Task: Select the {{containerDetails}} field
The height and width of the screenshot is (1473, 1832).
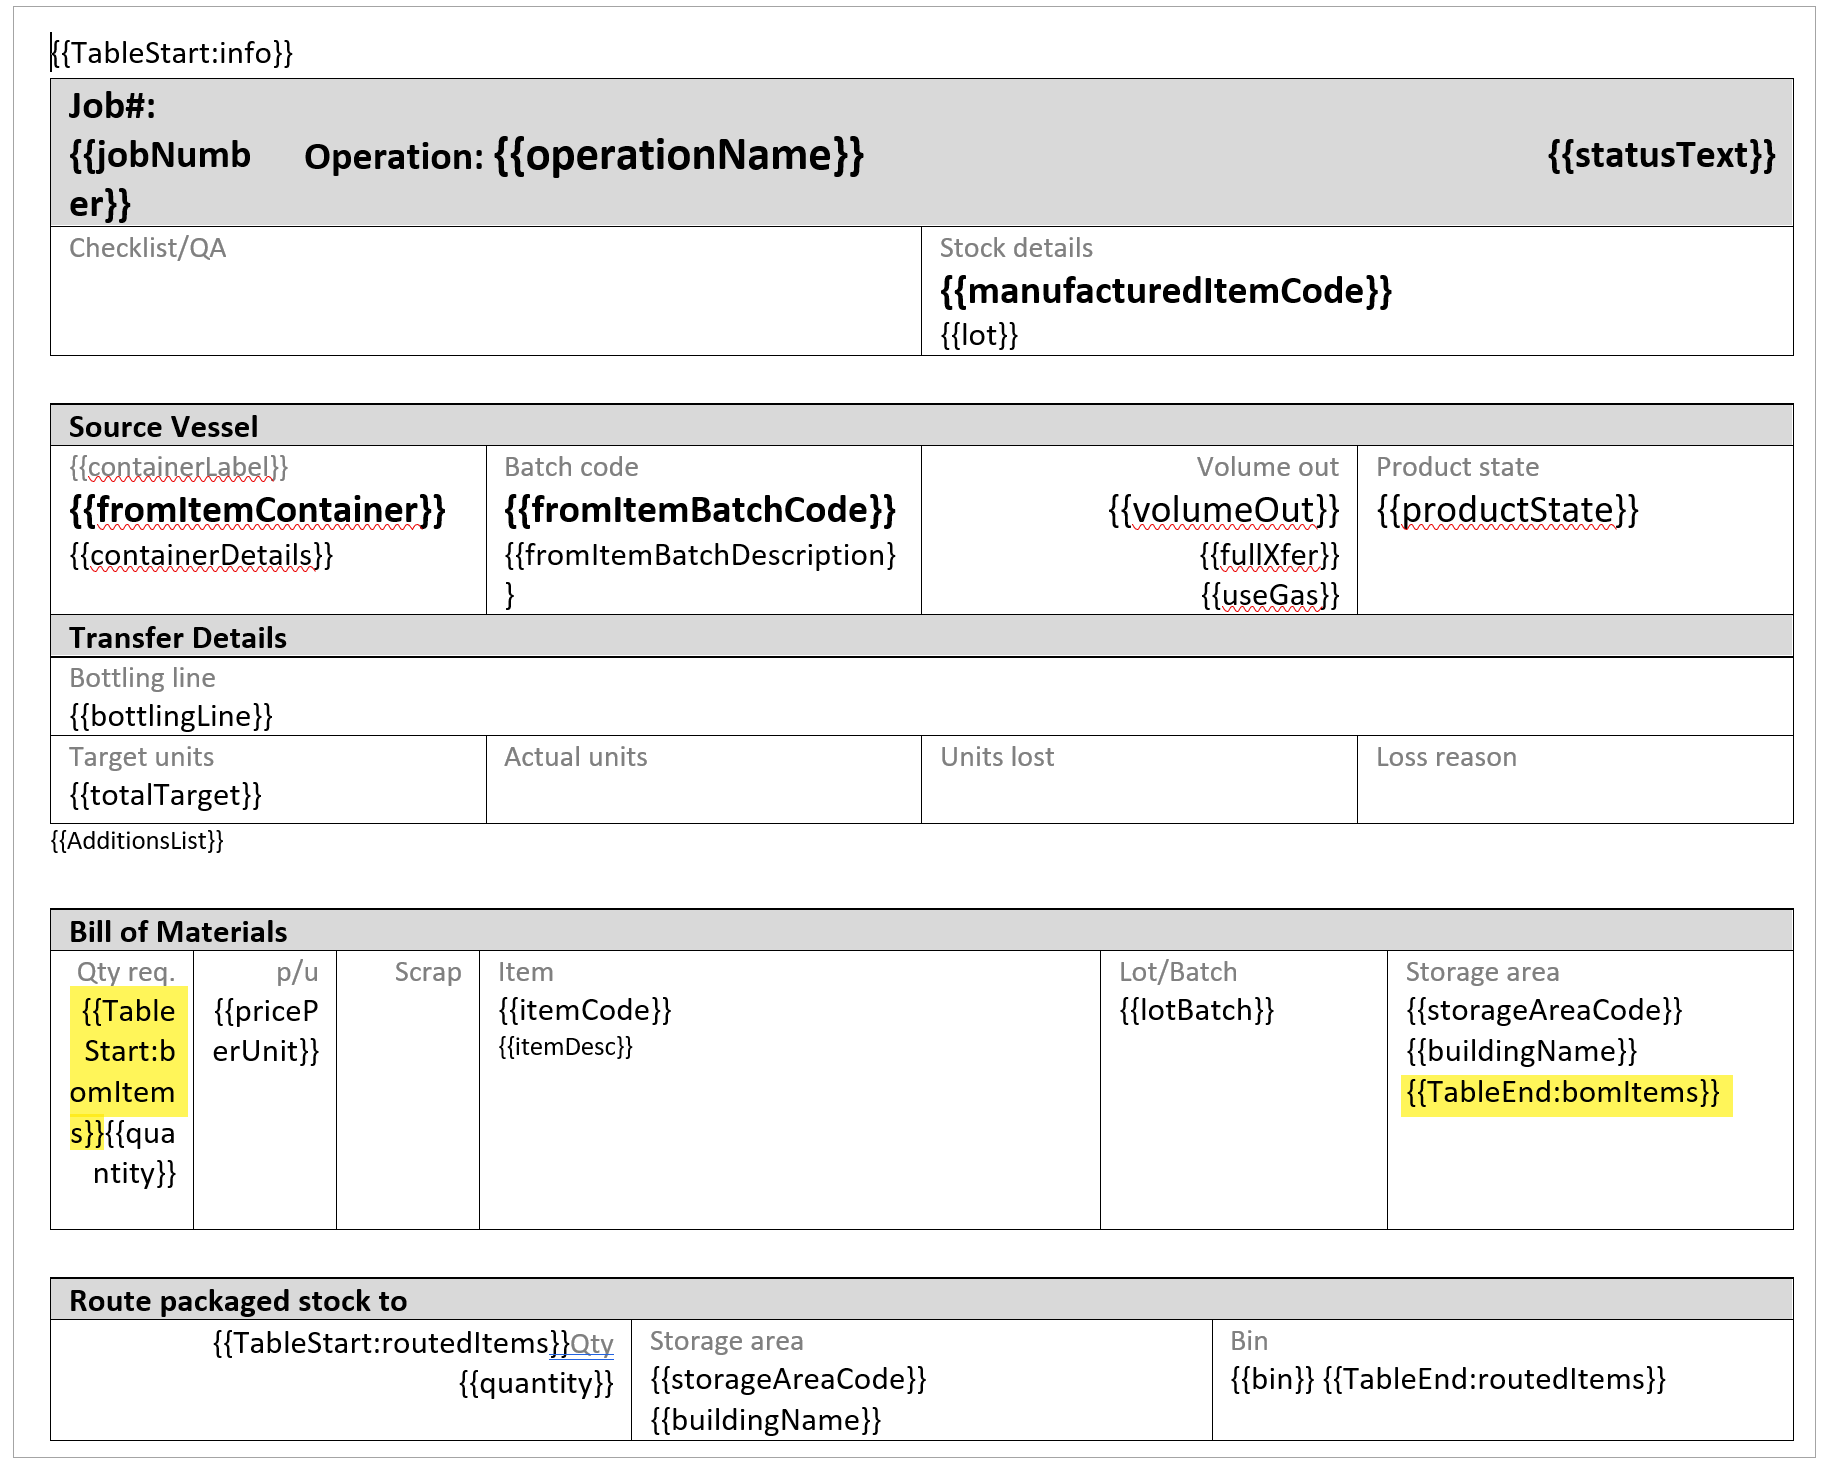Action: (x=201, y=555)
